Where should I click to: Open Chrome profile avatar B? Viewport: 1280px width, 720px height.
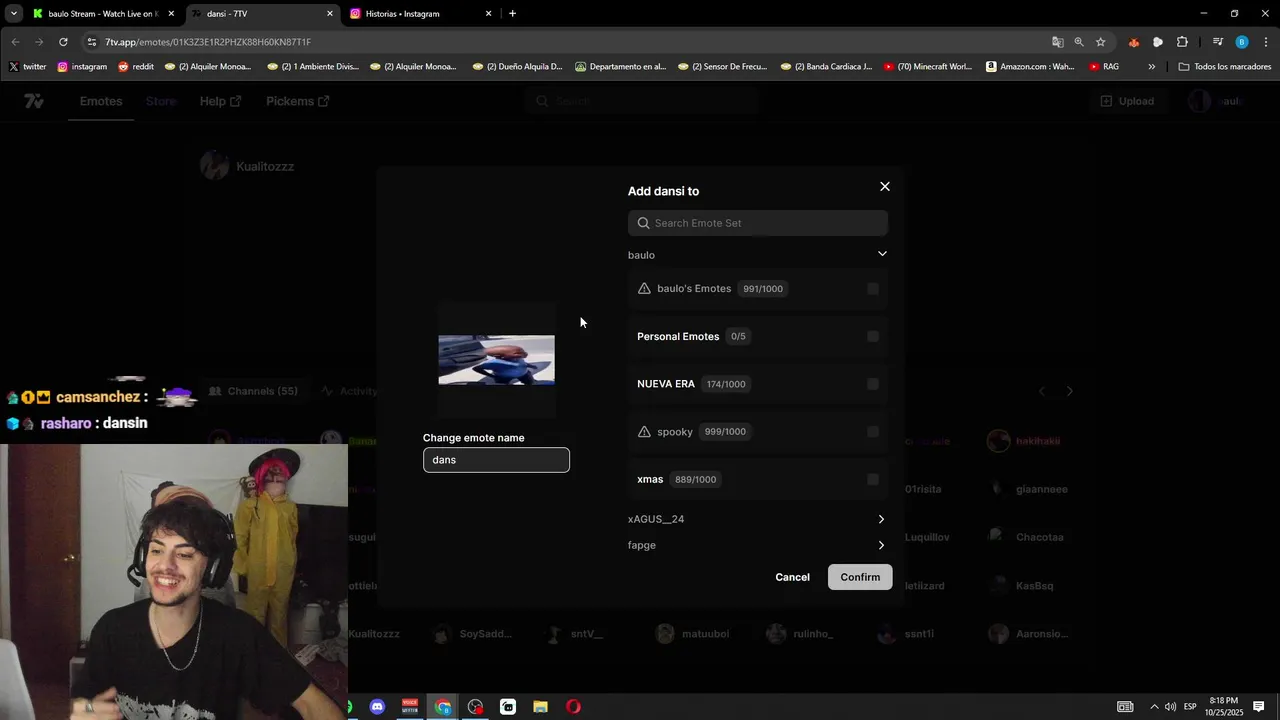click(1242, 42)
